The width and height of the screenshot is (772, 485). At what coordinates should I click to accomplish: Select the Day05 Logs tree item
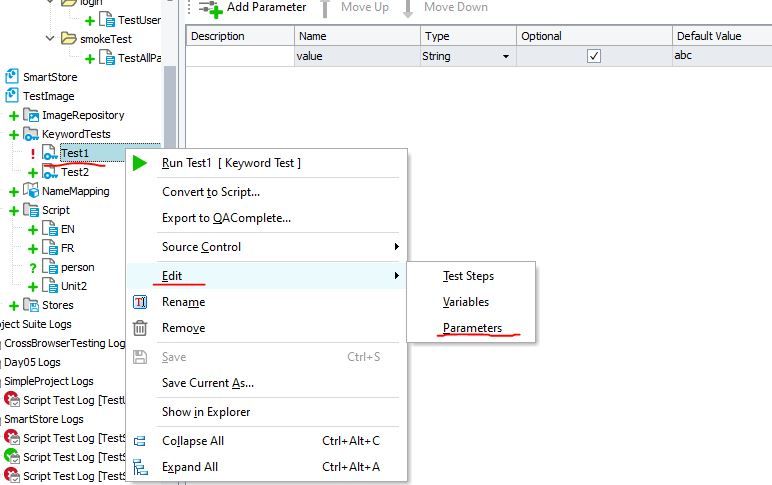(x=32, y=362)
